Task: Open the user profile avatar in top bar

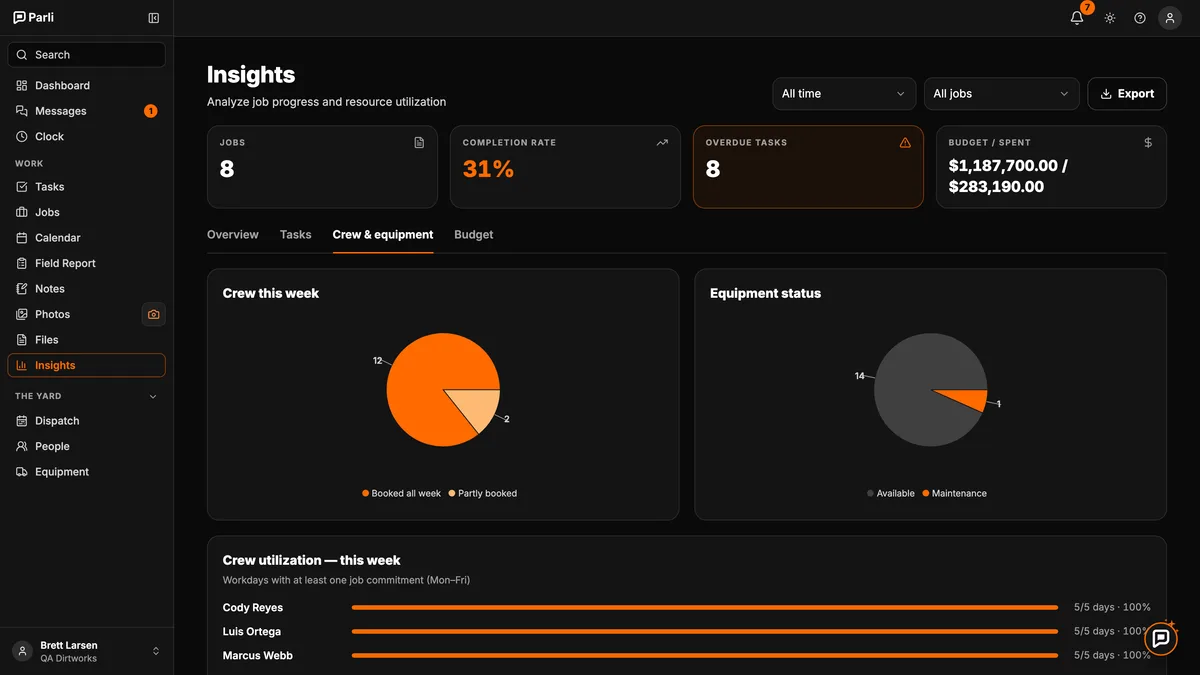Action: pos(1170,18)
